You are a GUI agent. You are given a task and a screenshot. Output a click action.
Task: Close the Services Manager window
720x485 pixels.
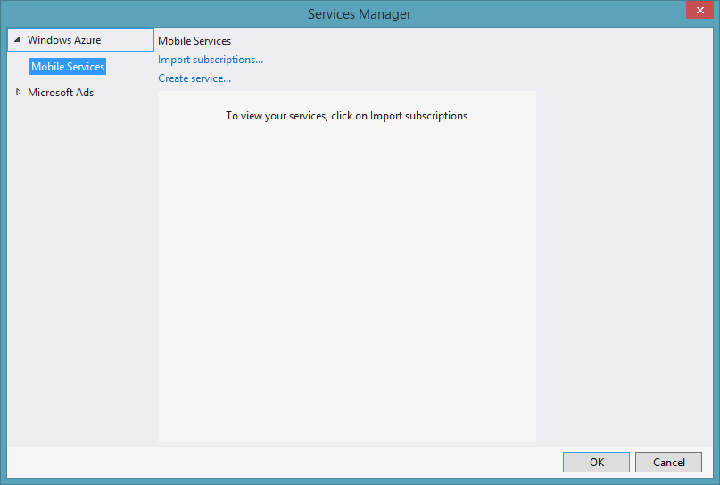pos(700,10)
